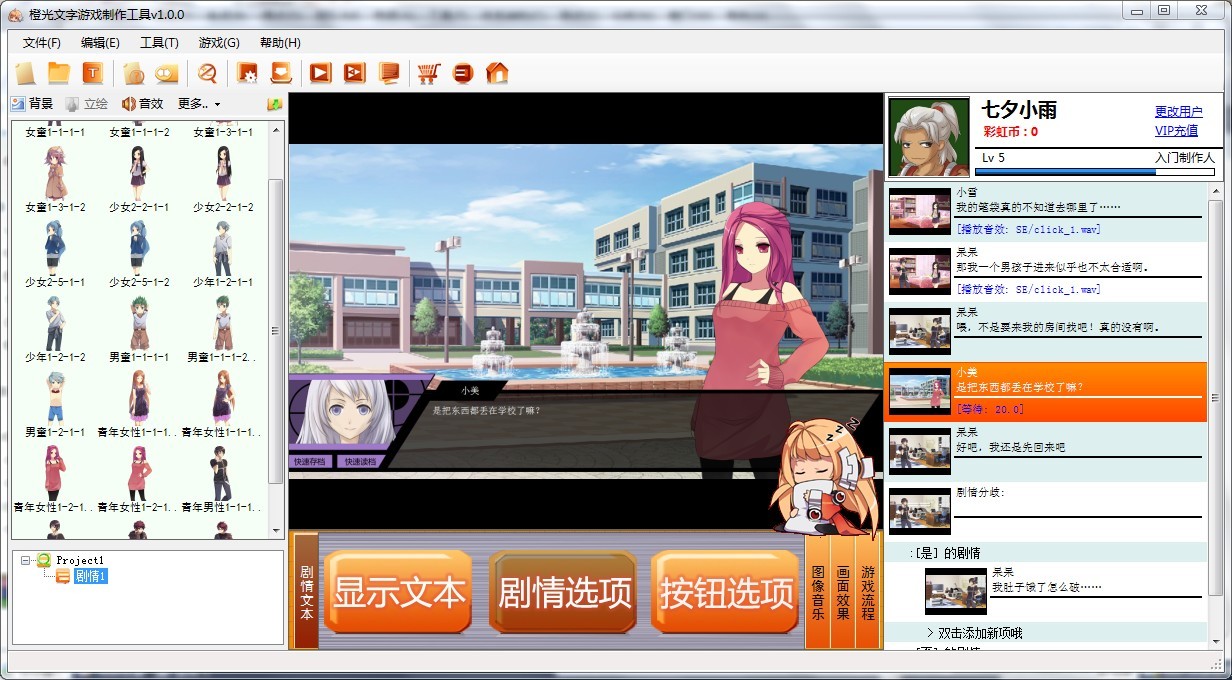
Task: Click the round orange list icon
Action: (462, 73)
